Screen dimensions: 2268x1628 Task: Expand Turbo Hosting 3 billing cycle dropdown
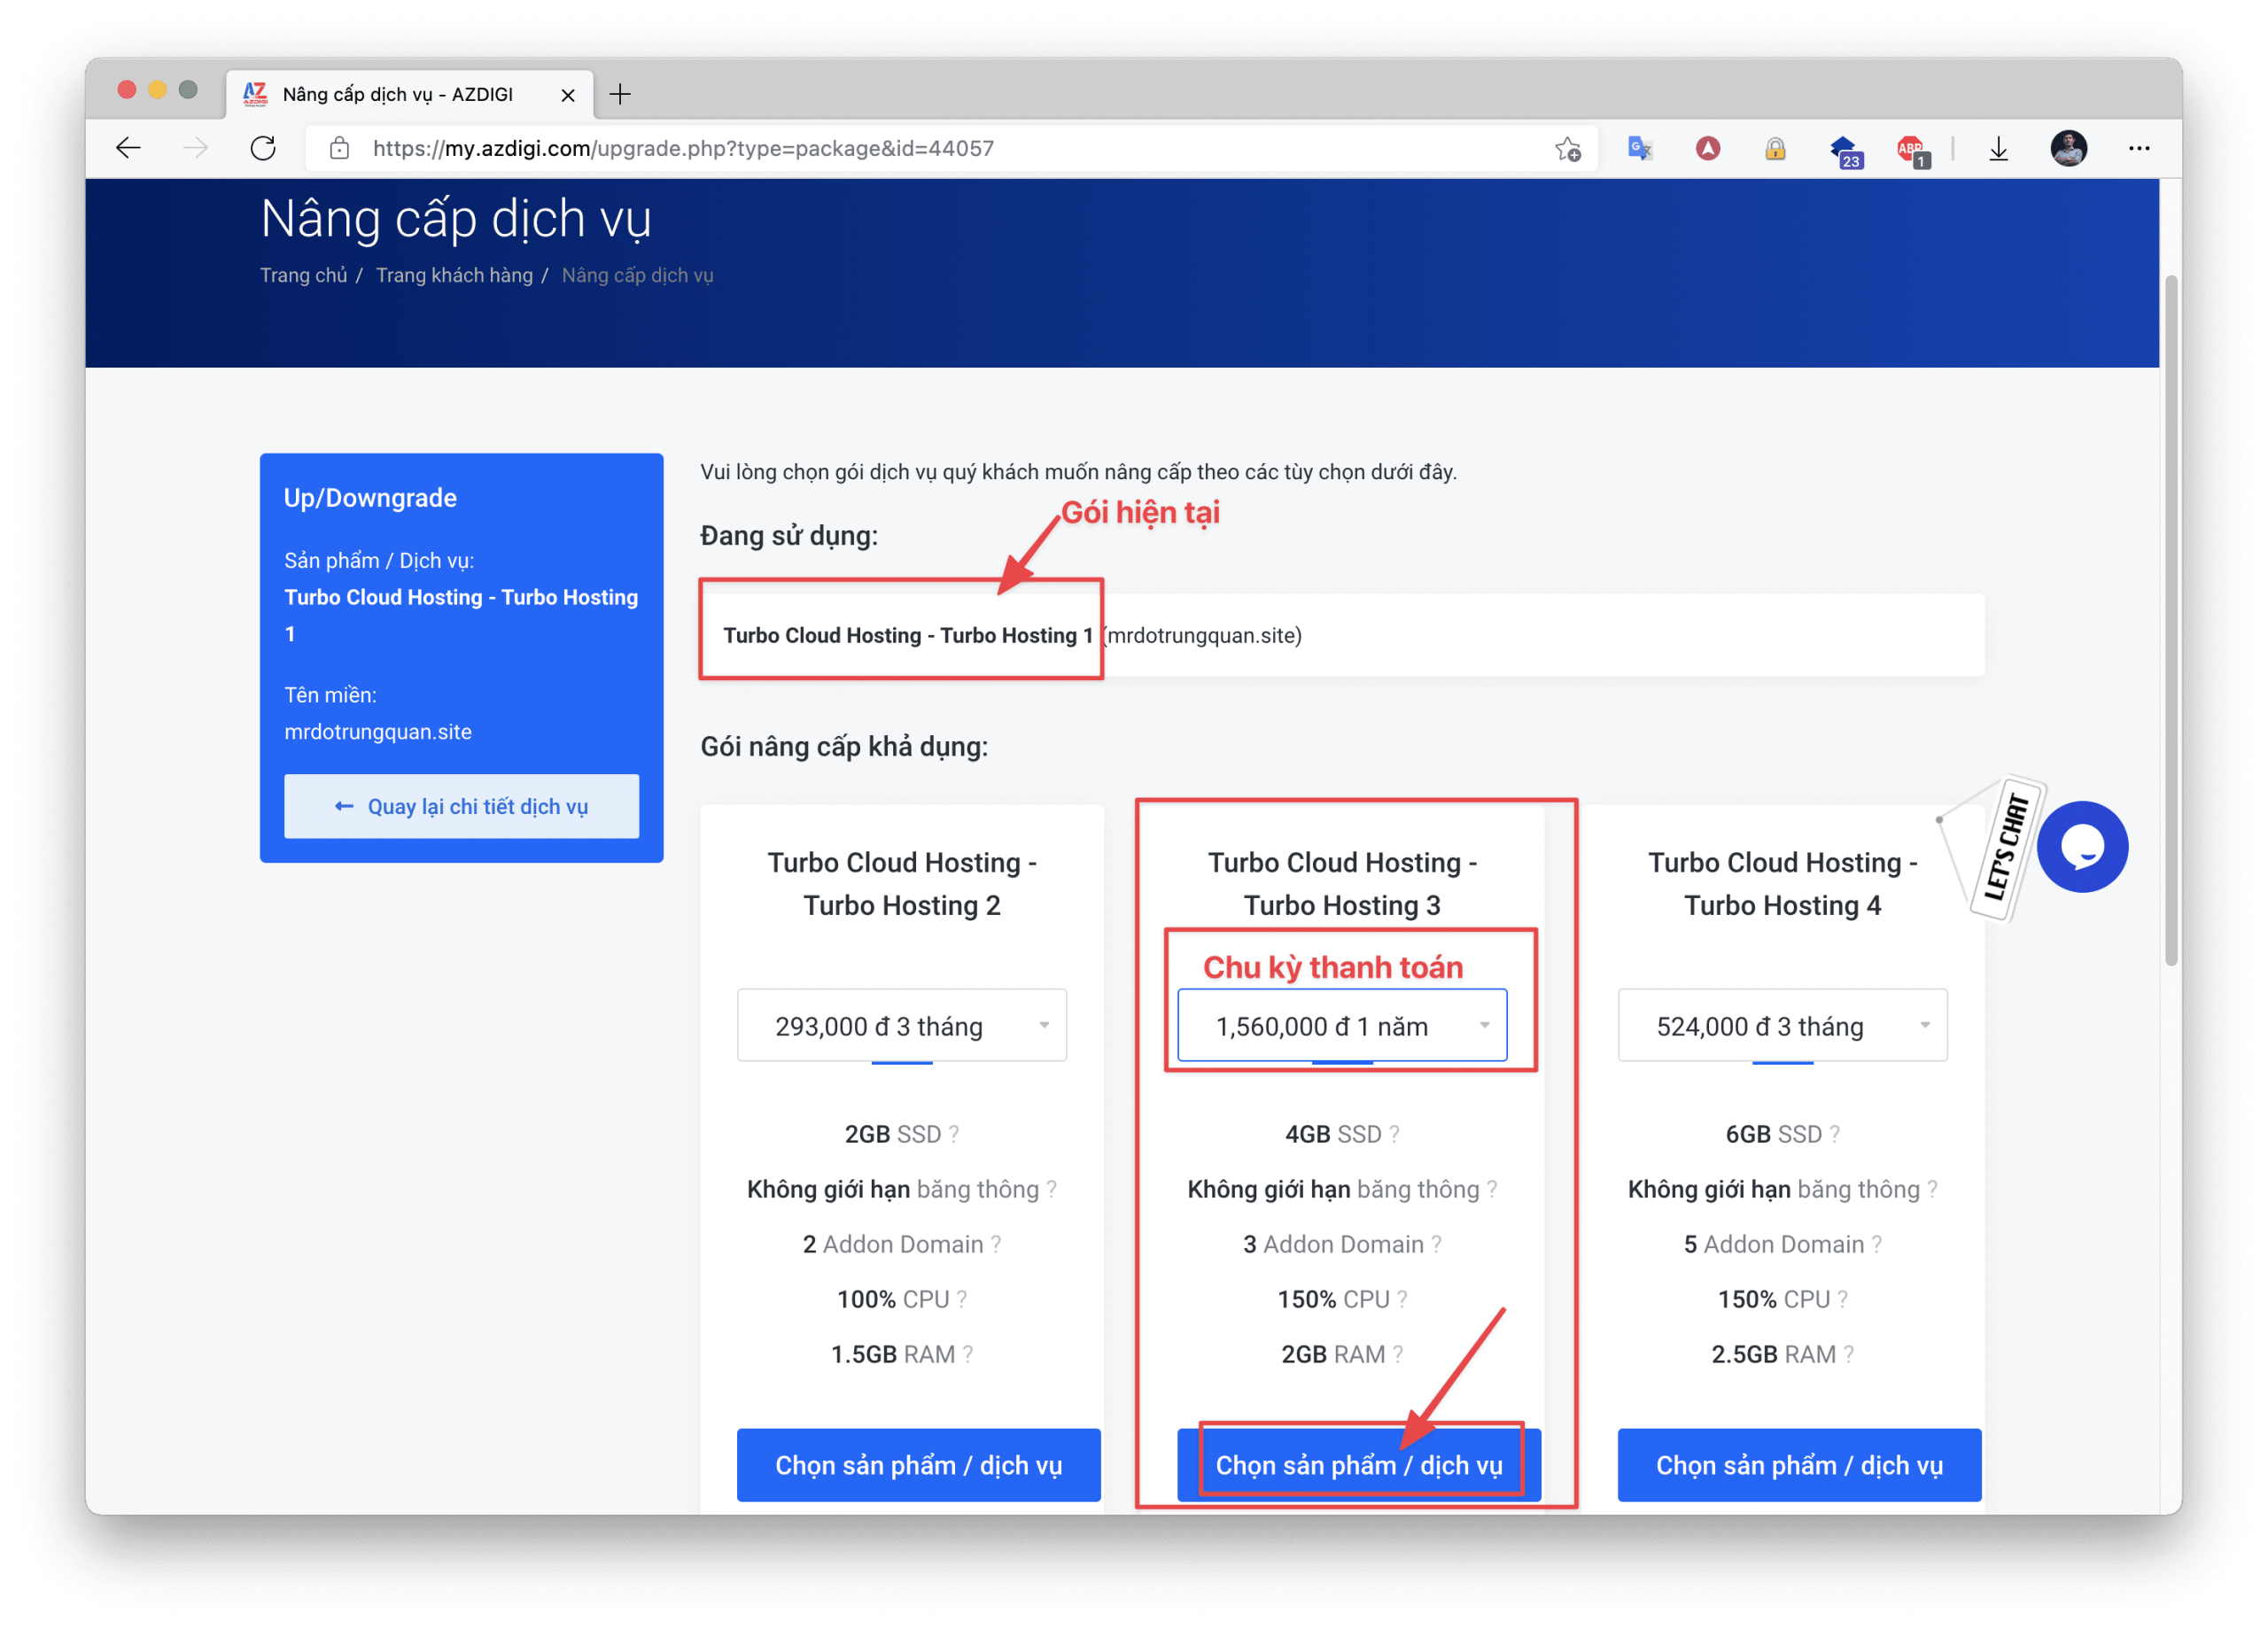click(1341, 1026)
